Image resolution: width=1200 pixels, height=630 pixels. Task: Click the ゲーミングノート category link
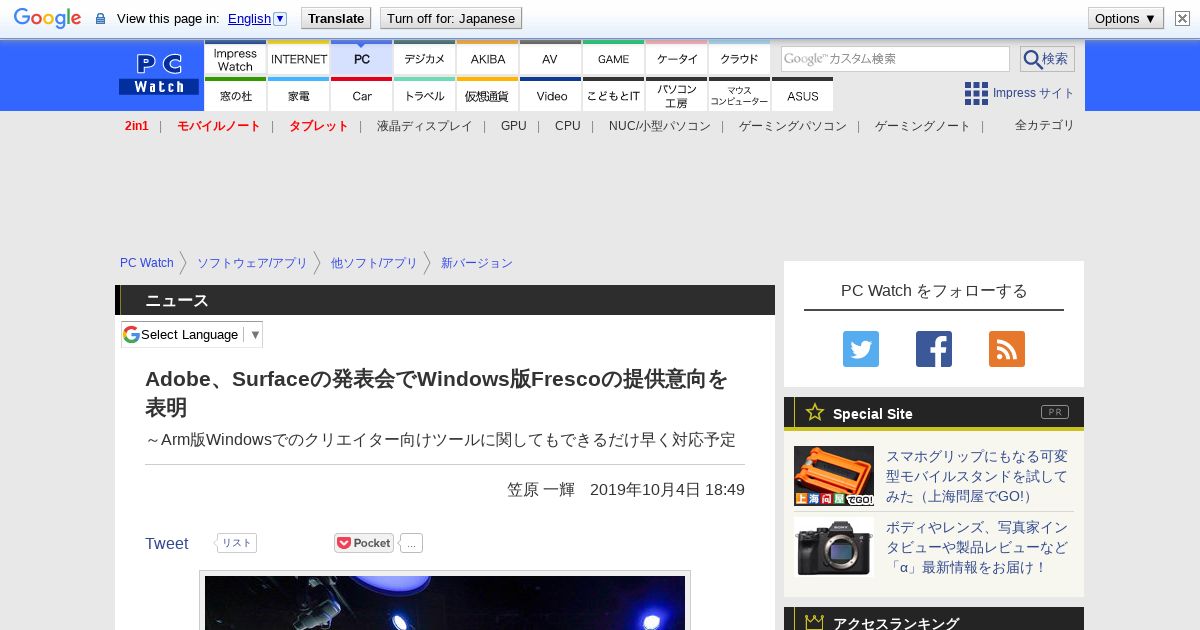click(x=923, y=126)
